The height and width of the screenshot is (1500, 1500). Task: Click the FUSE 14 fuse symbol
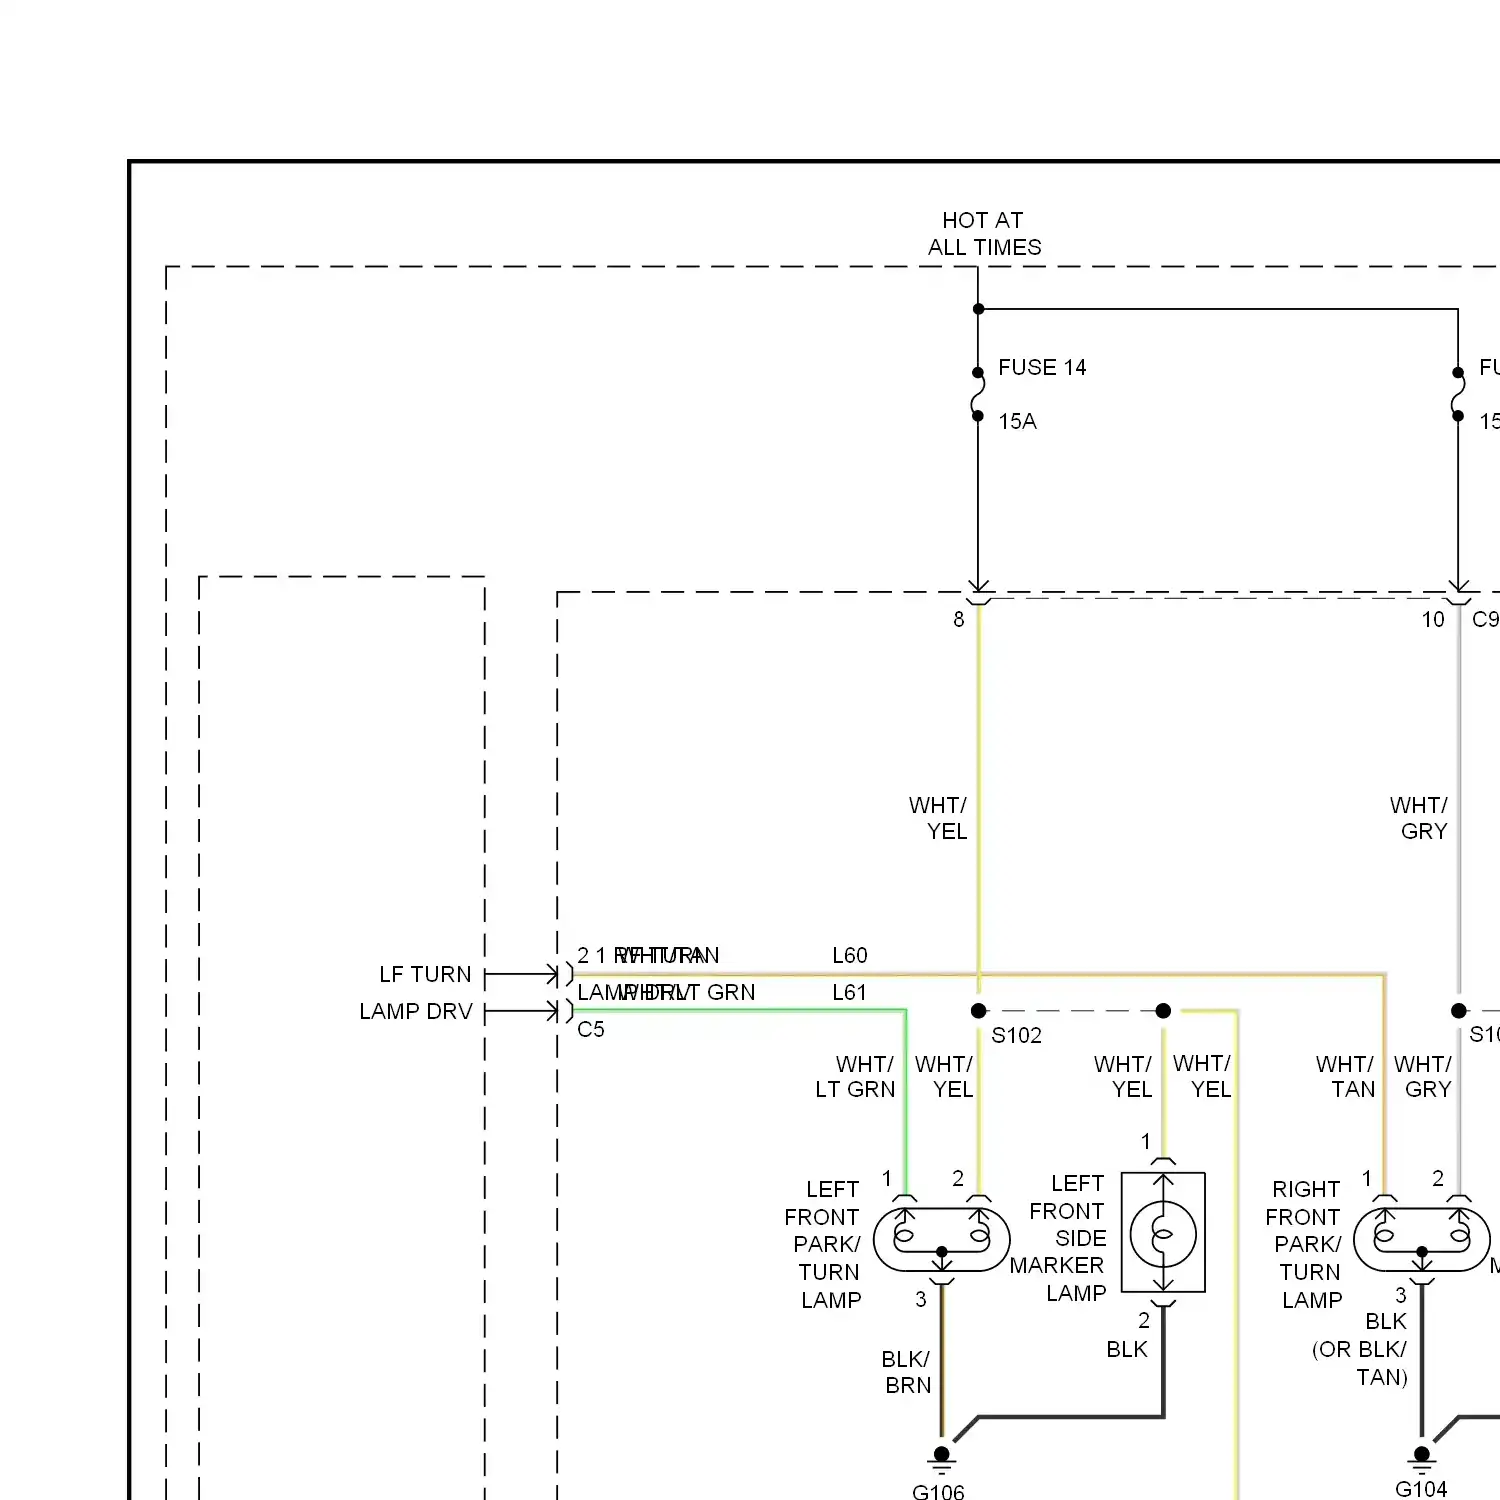pyautogui.click(x=978, y=394)
